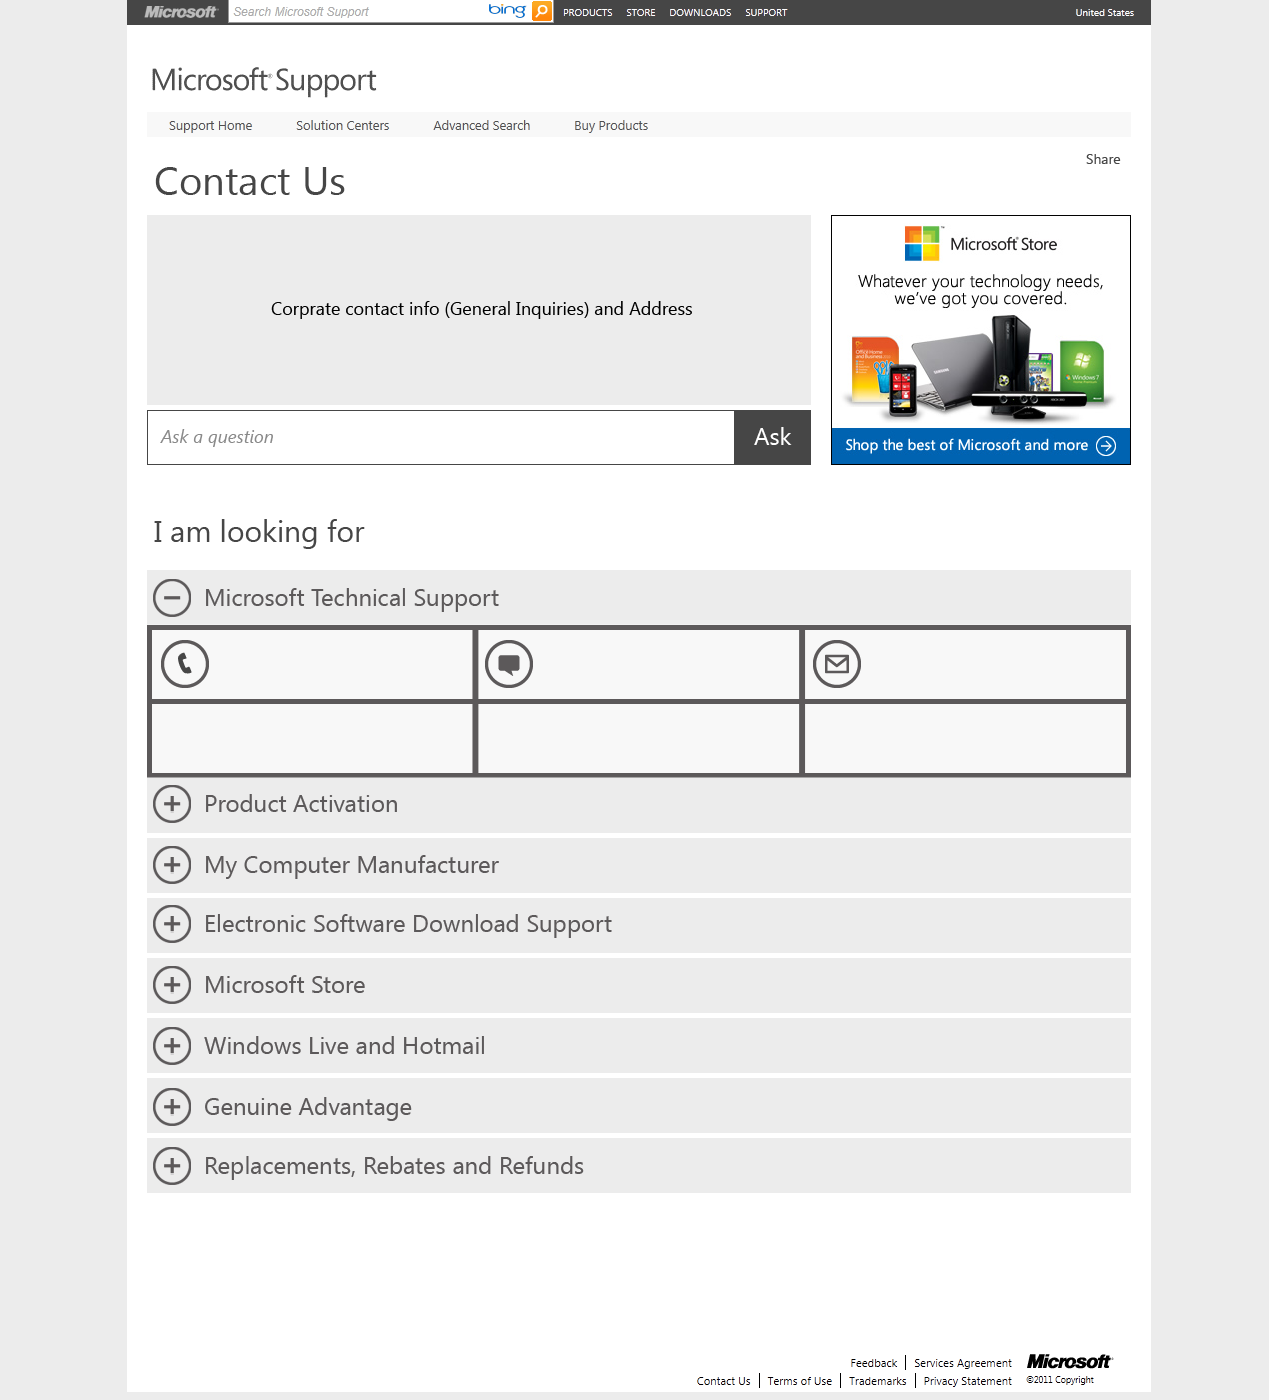Go to Solution Centers tab

pyautogui.click(x=342, y=126)
